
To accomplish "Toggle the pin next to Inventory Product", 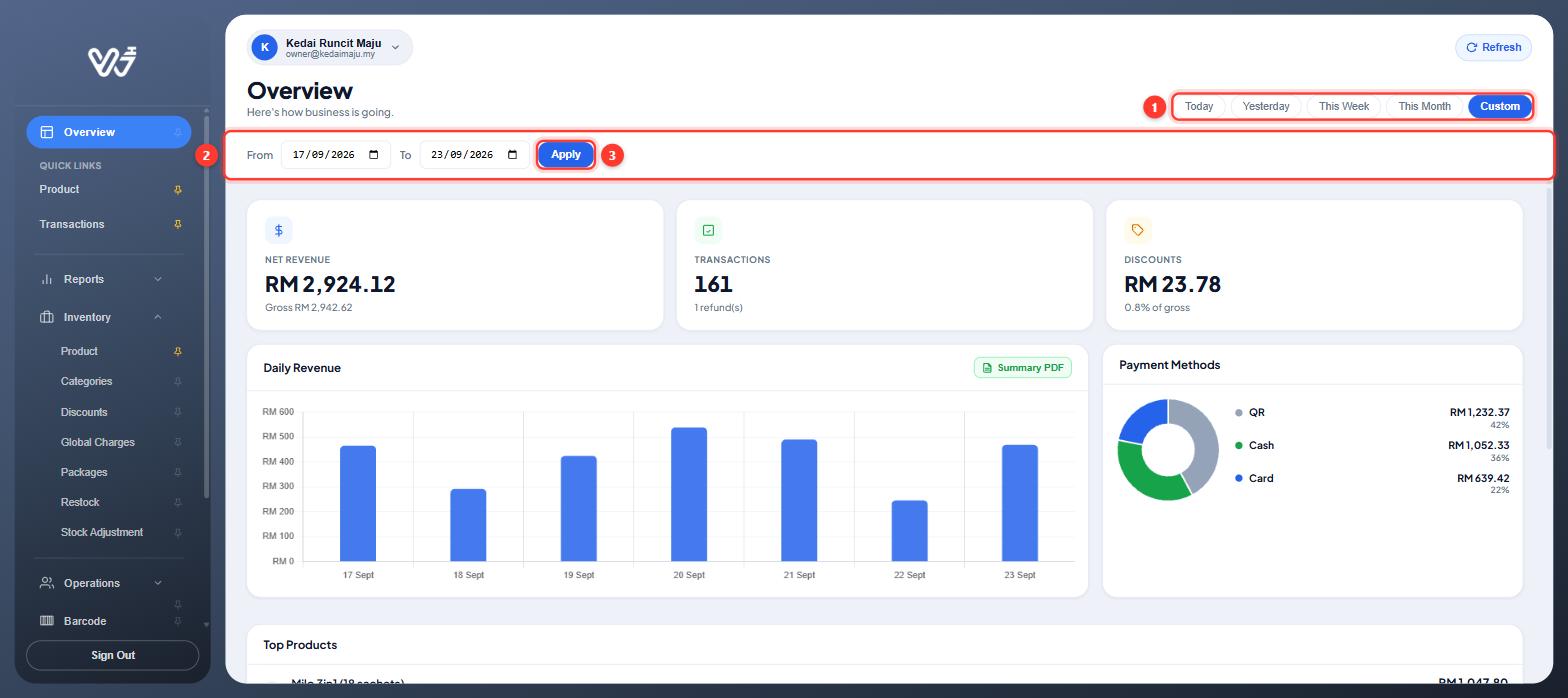I will click(178, 352).
